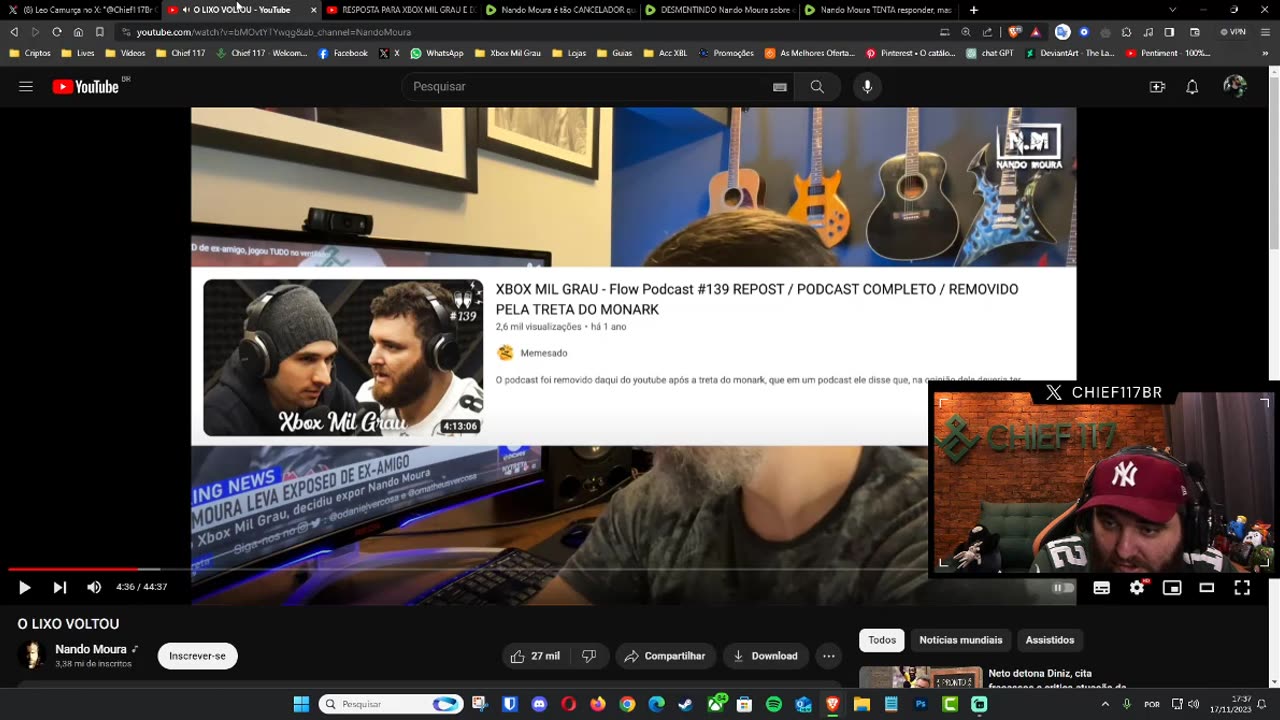Toggle autoplay switch in player
This screenshot has height=720, width=1280.
[x=1063, y=588]
